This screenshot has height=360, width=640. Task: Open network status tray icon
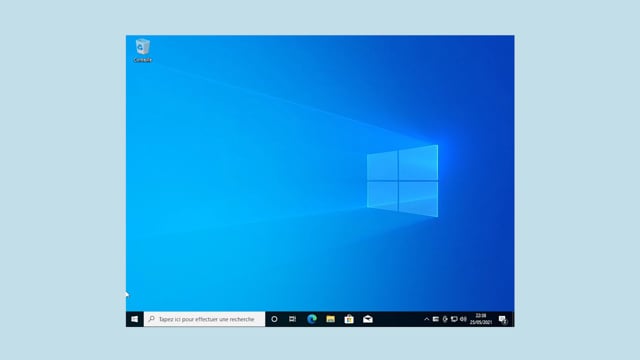click(x=454, y=319)
